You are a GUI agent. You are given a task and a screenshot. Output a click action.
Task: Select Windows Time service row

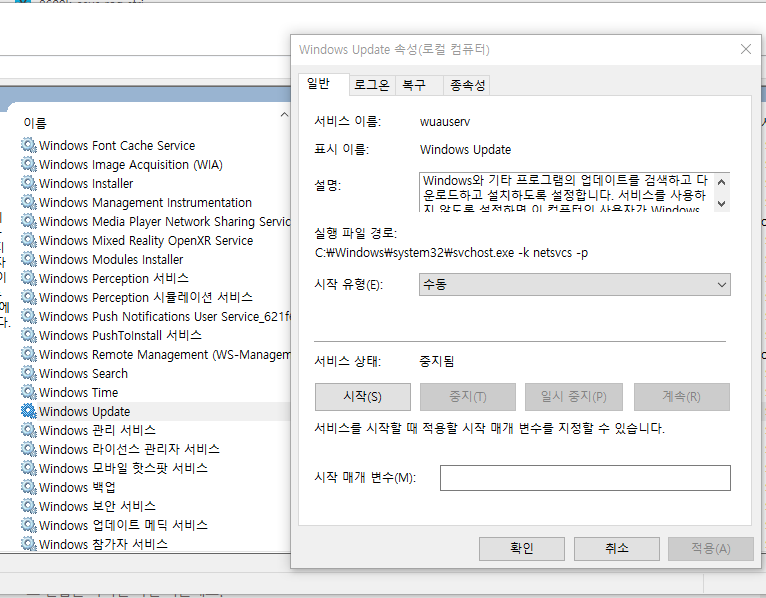tap(155, 392)
